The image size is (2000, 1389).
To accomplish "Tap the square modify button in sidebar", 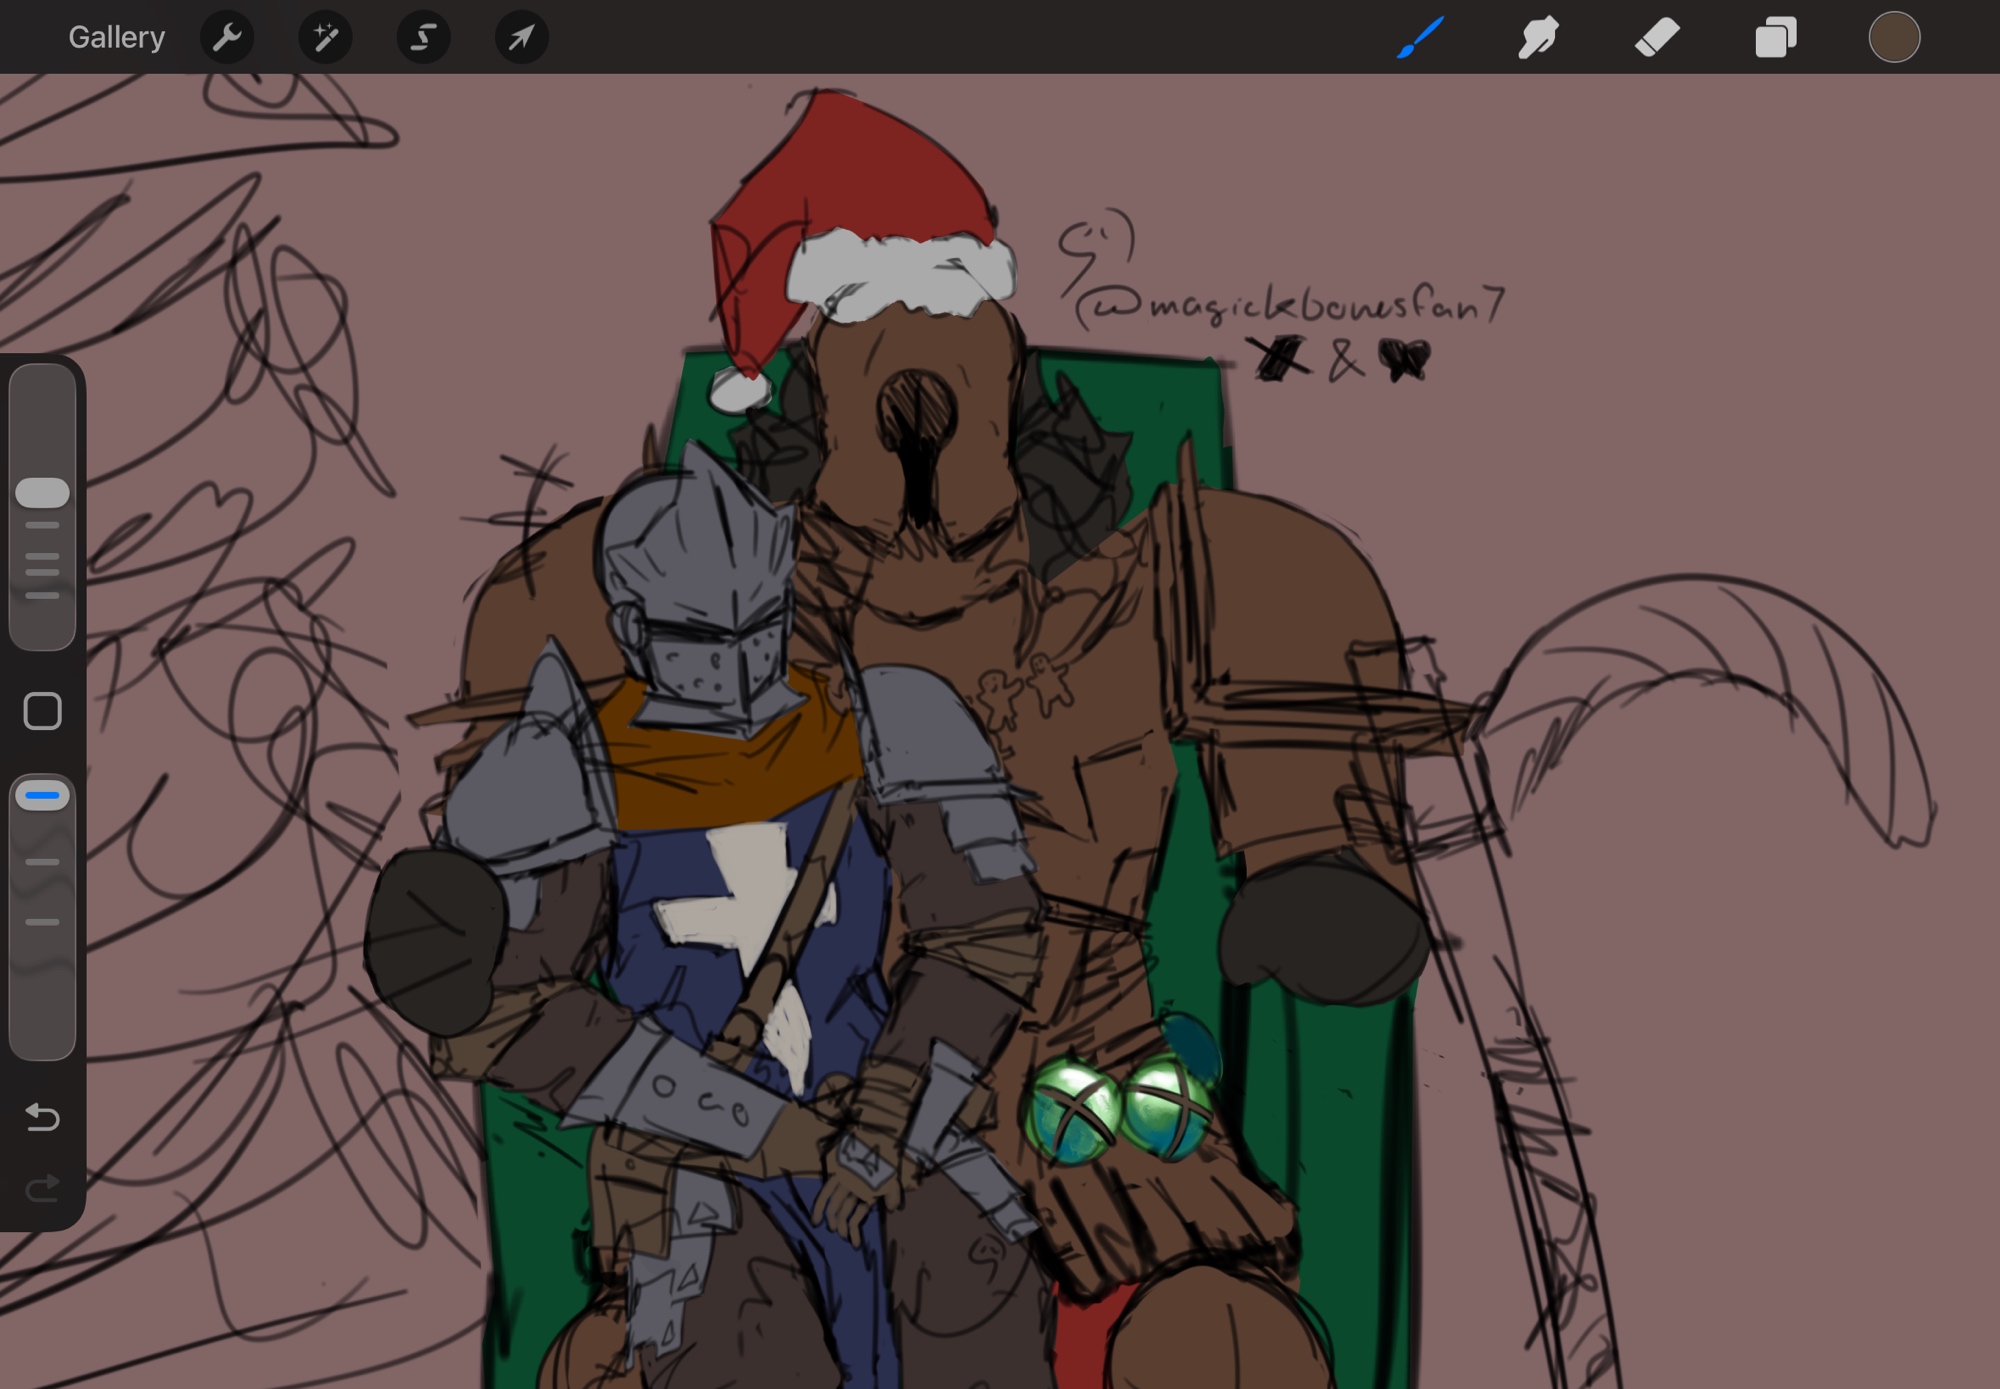I will pos(42,711).
